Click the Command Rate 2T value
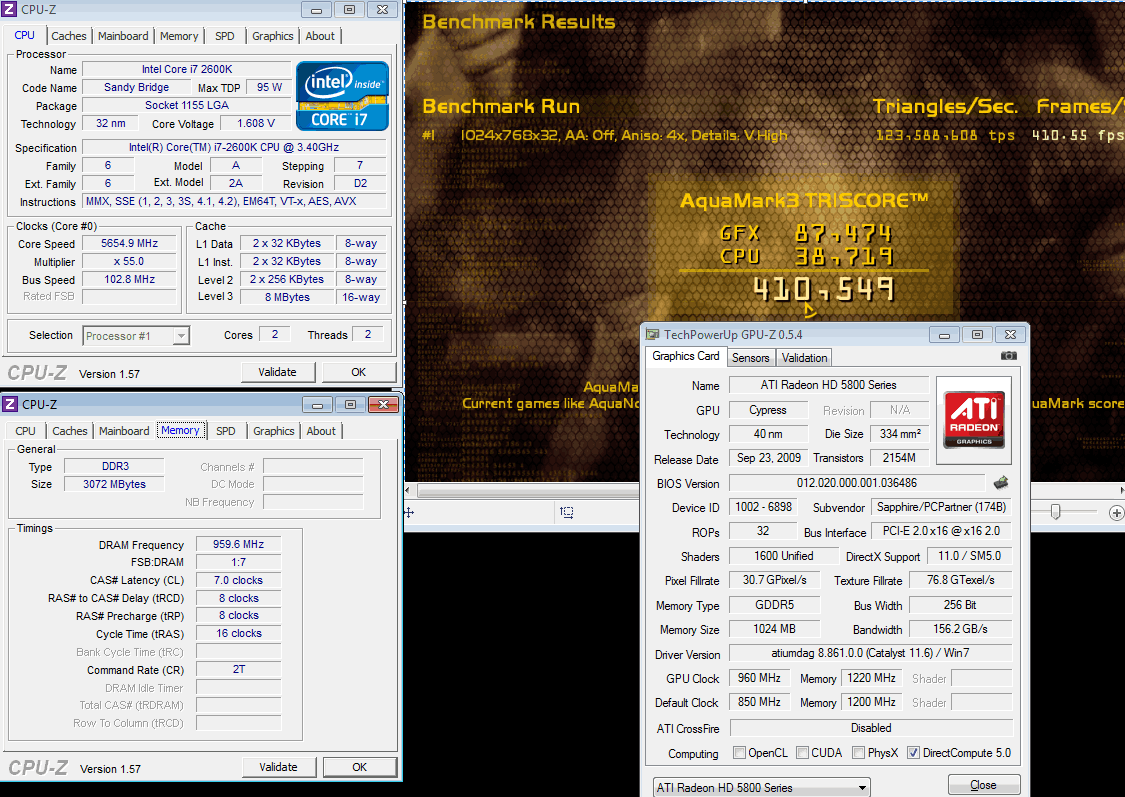 238,669
